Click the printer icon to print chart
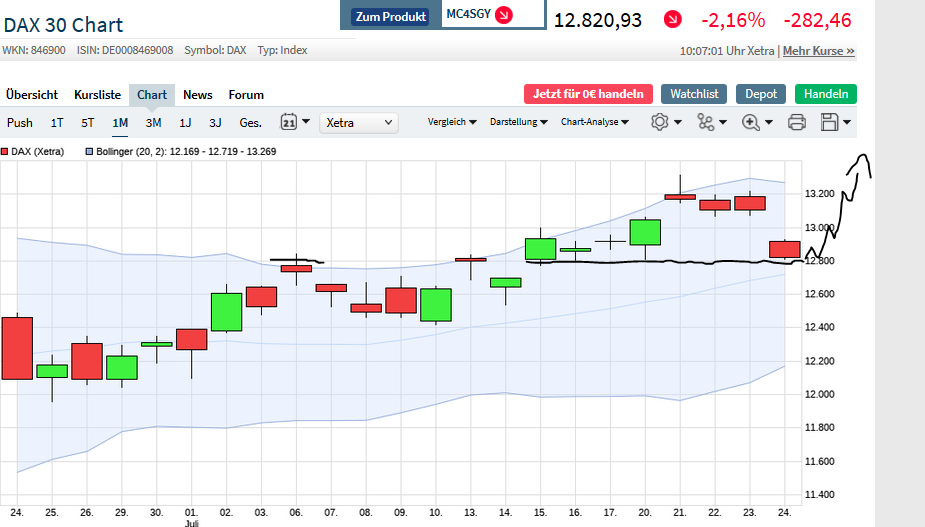 pyautogui.click(x=796, y=122)
